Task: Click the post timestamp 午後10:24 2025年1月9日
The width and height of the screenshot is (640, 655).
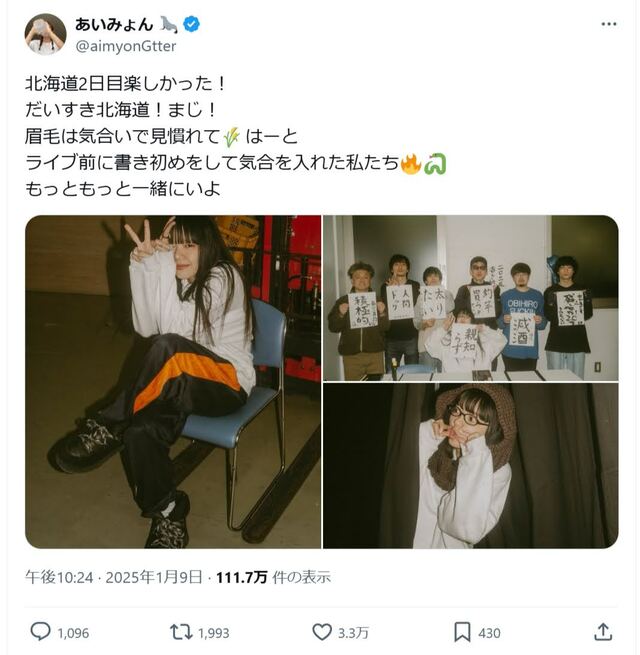Action: click(x=114, y=577)
